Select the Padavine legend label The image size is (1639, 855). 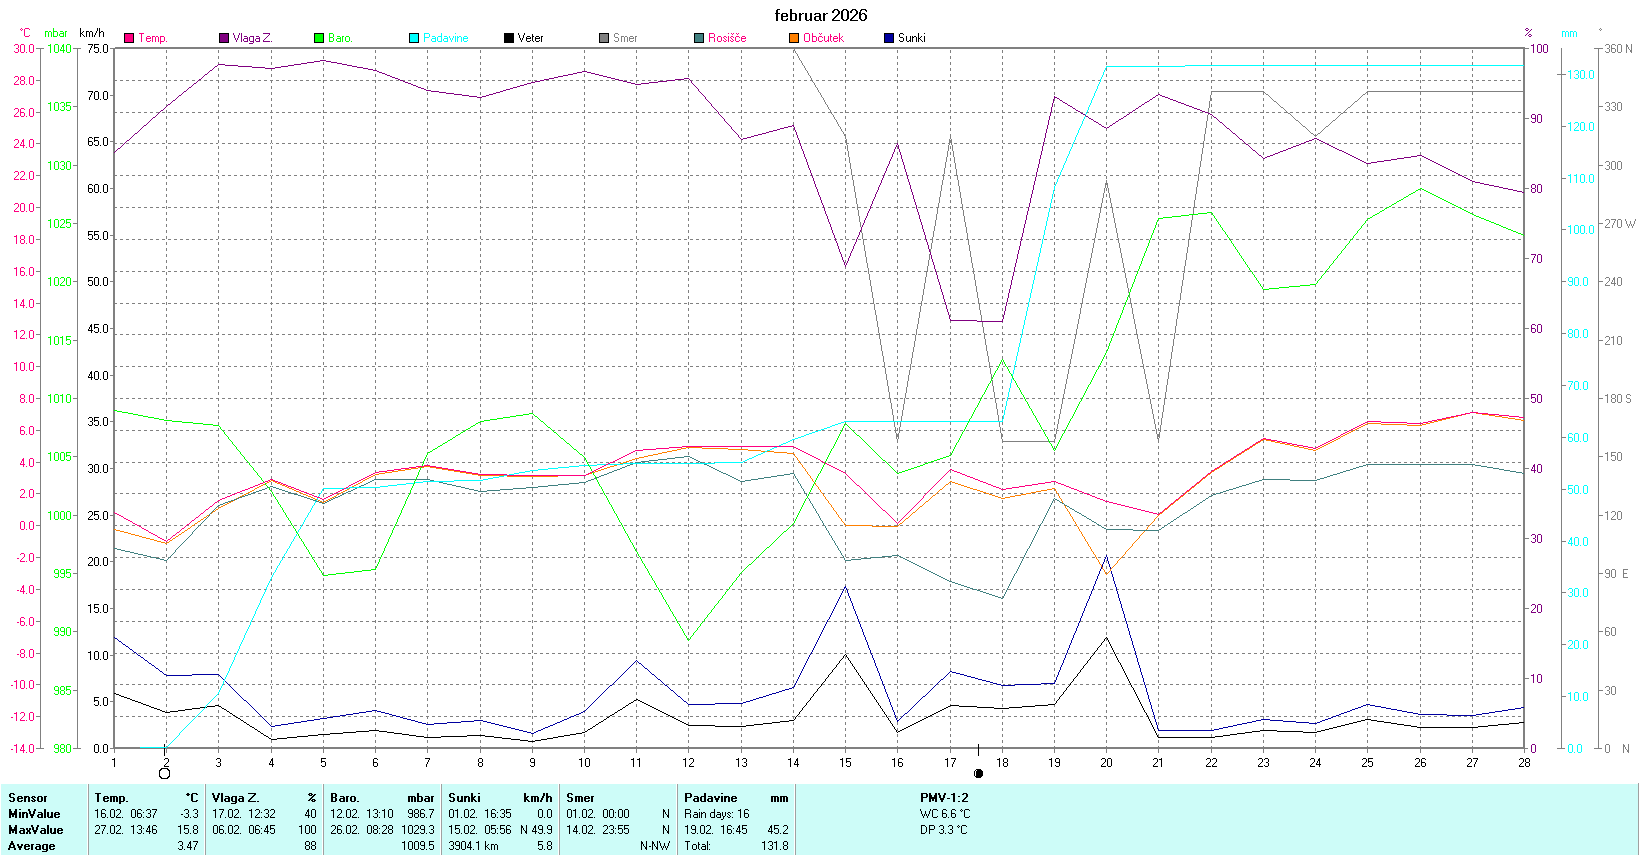445,38
